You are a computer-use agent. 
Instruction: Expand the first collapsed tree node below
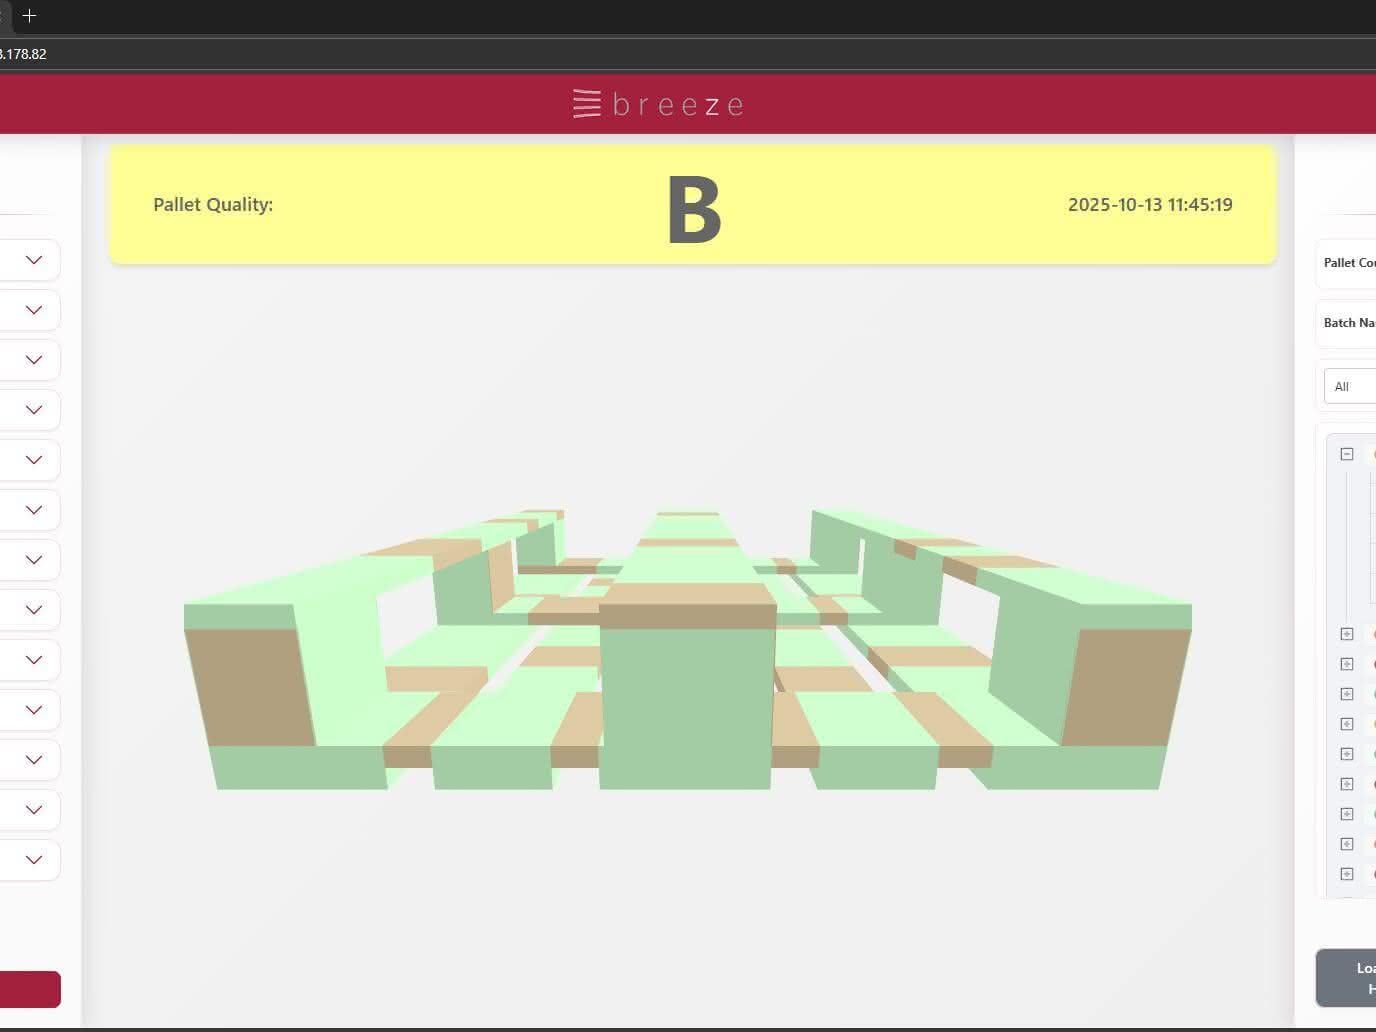1347,634
